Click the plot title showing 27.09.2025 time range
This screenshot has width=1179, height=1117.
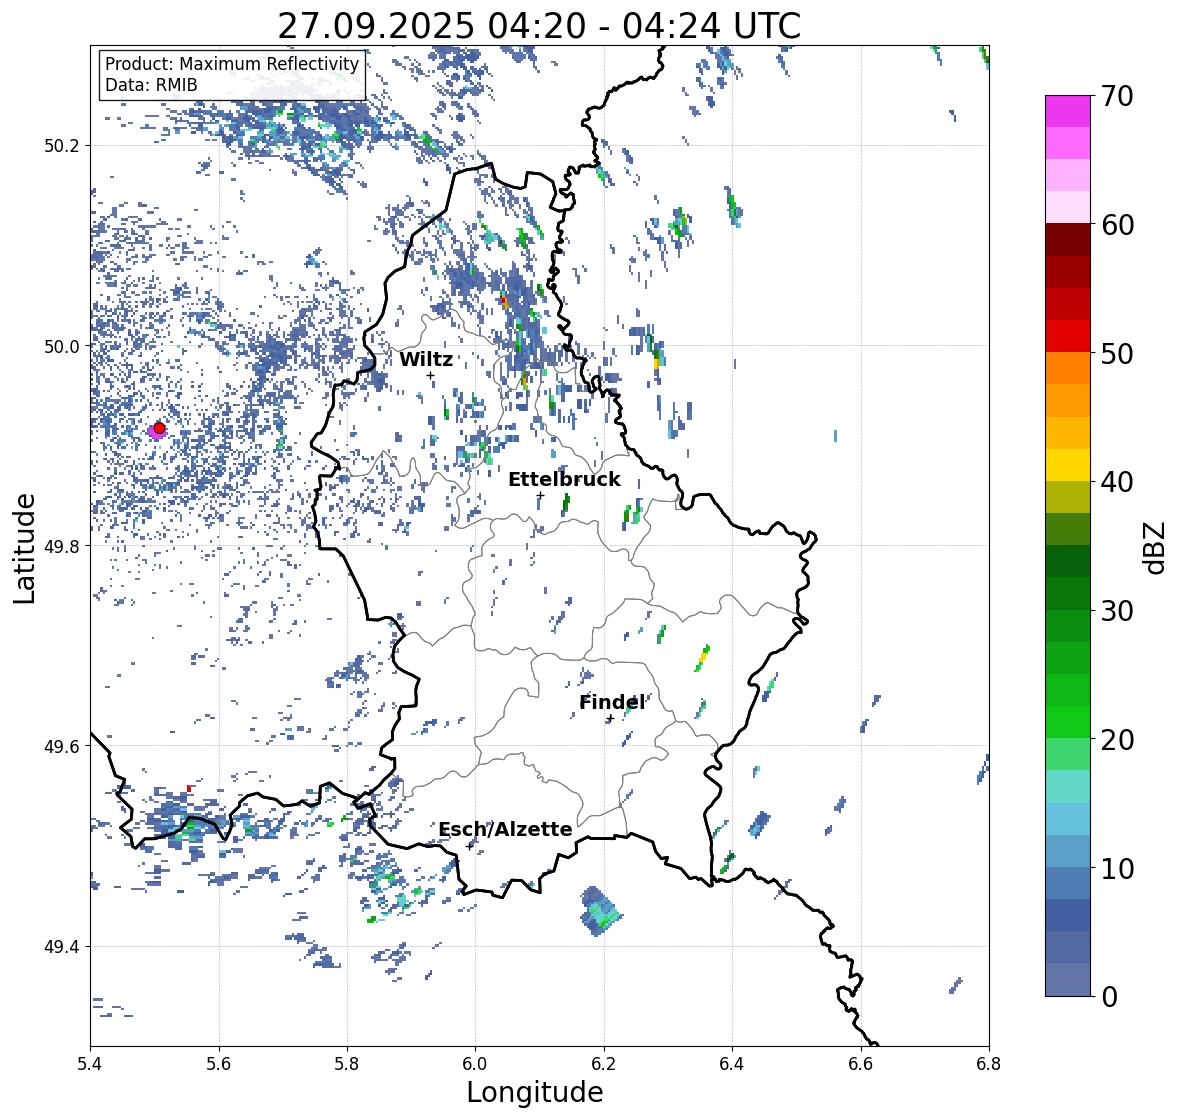[x=539, y=26]
